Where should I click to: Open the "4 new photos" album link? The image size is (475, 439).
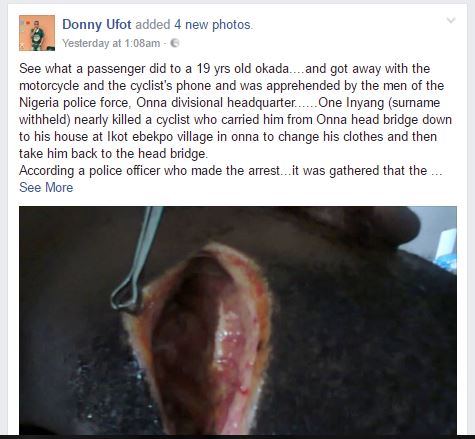pos(213,24)
